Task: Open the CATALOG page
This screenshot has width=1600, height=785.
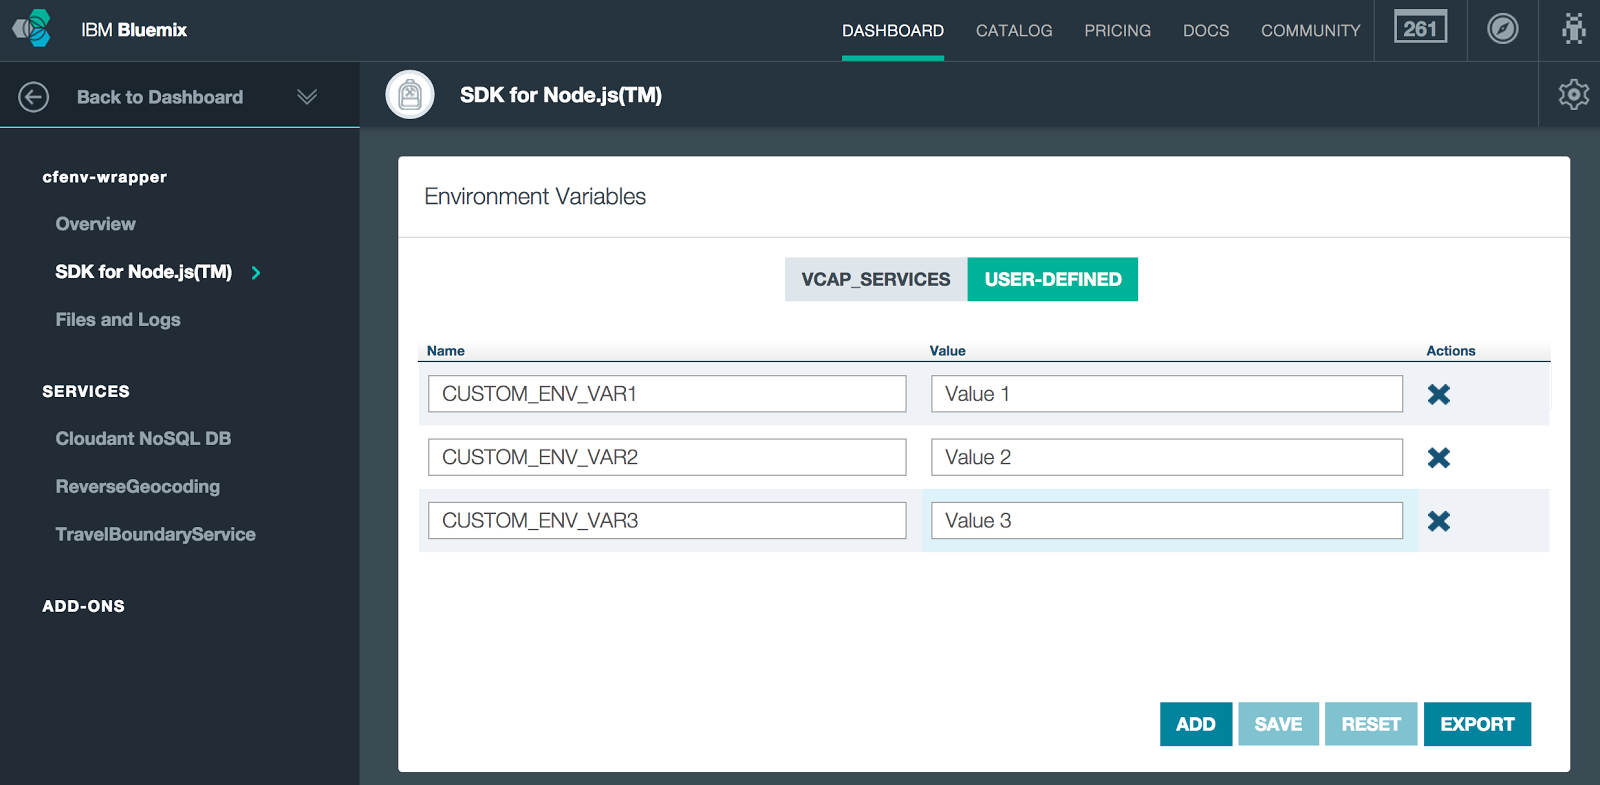Action: point(1014,31)
